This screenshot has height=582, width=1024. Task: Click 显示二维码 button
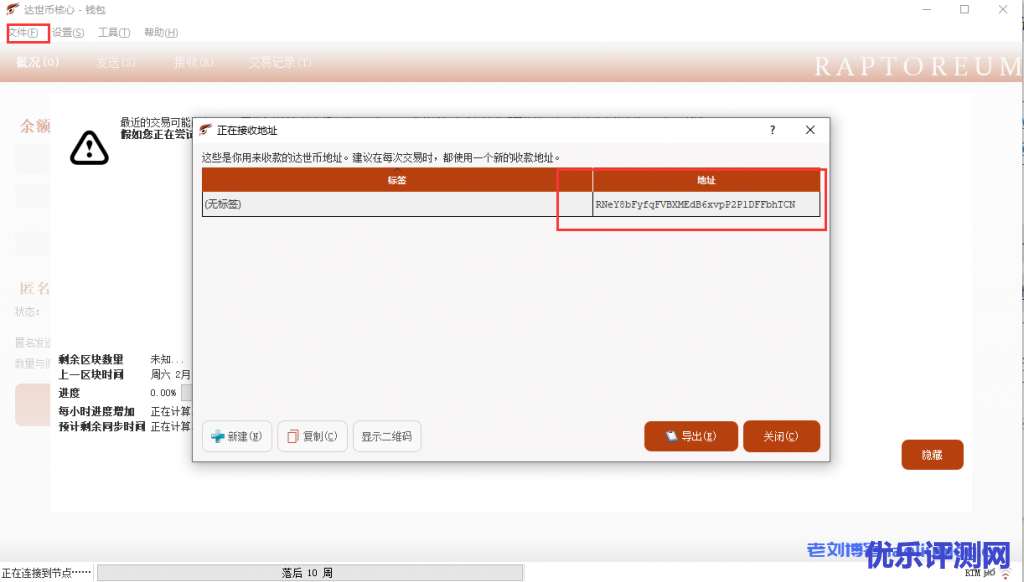pos(387,436)
